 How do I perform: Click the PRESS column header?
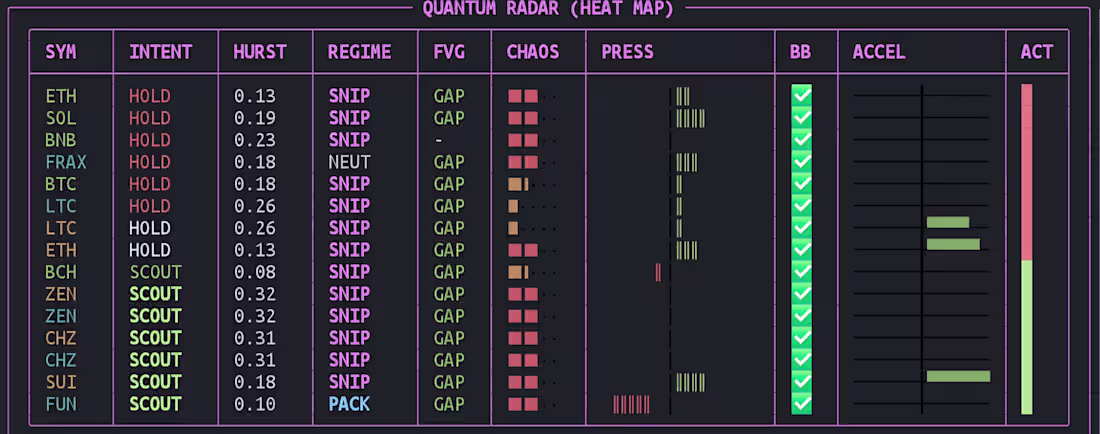[627, 52]
